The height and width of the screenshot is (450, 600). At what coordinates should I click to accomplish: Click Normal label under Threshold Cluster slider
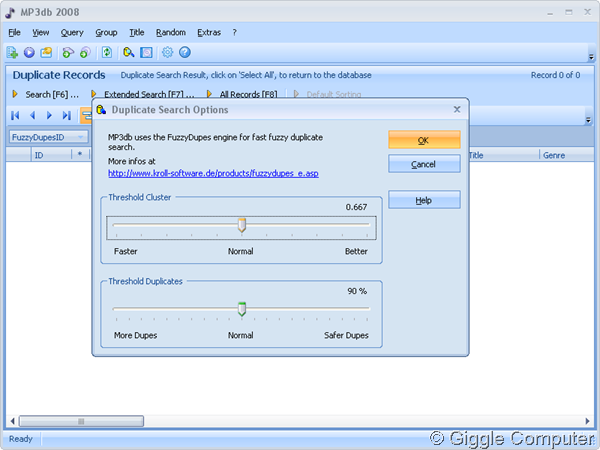[241, 251]
